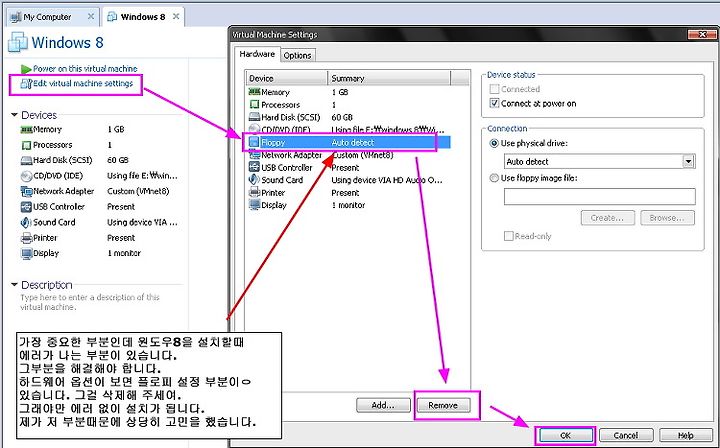
Task: Remove the selected Floppy device
Action: click(443, 405)
